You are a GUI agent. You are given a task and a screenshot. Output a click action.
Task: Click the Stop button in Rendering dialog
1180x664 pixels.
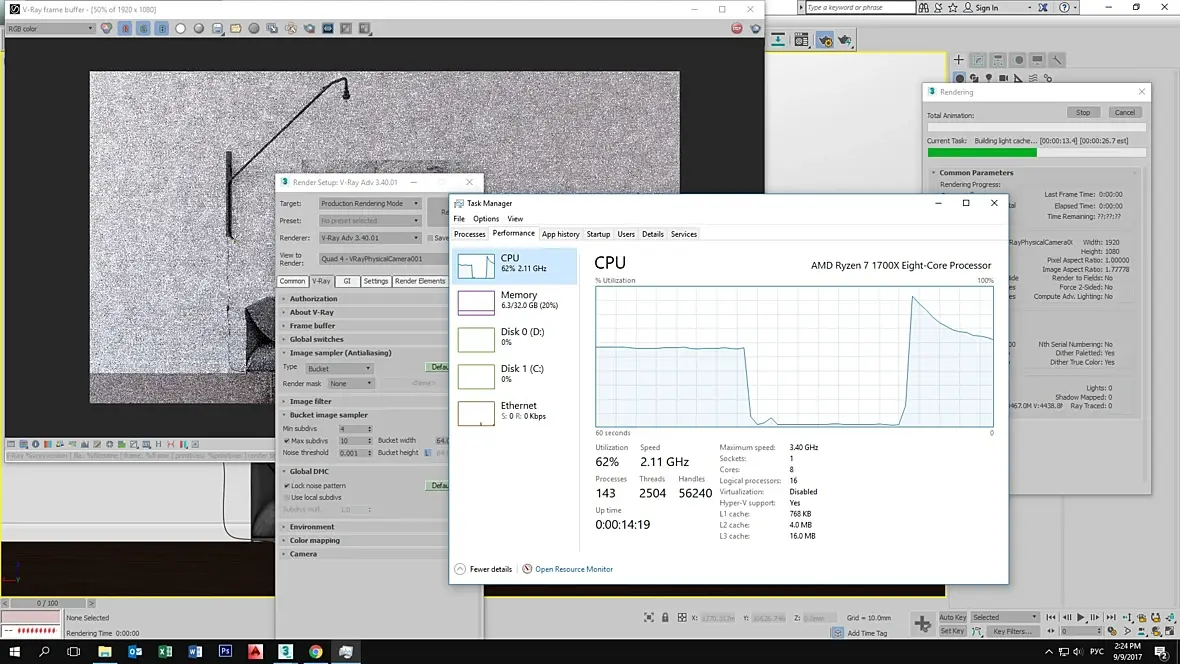pos(1082,112)
